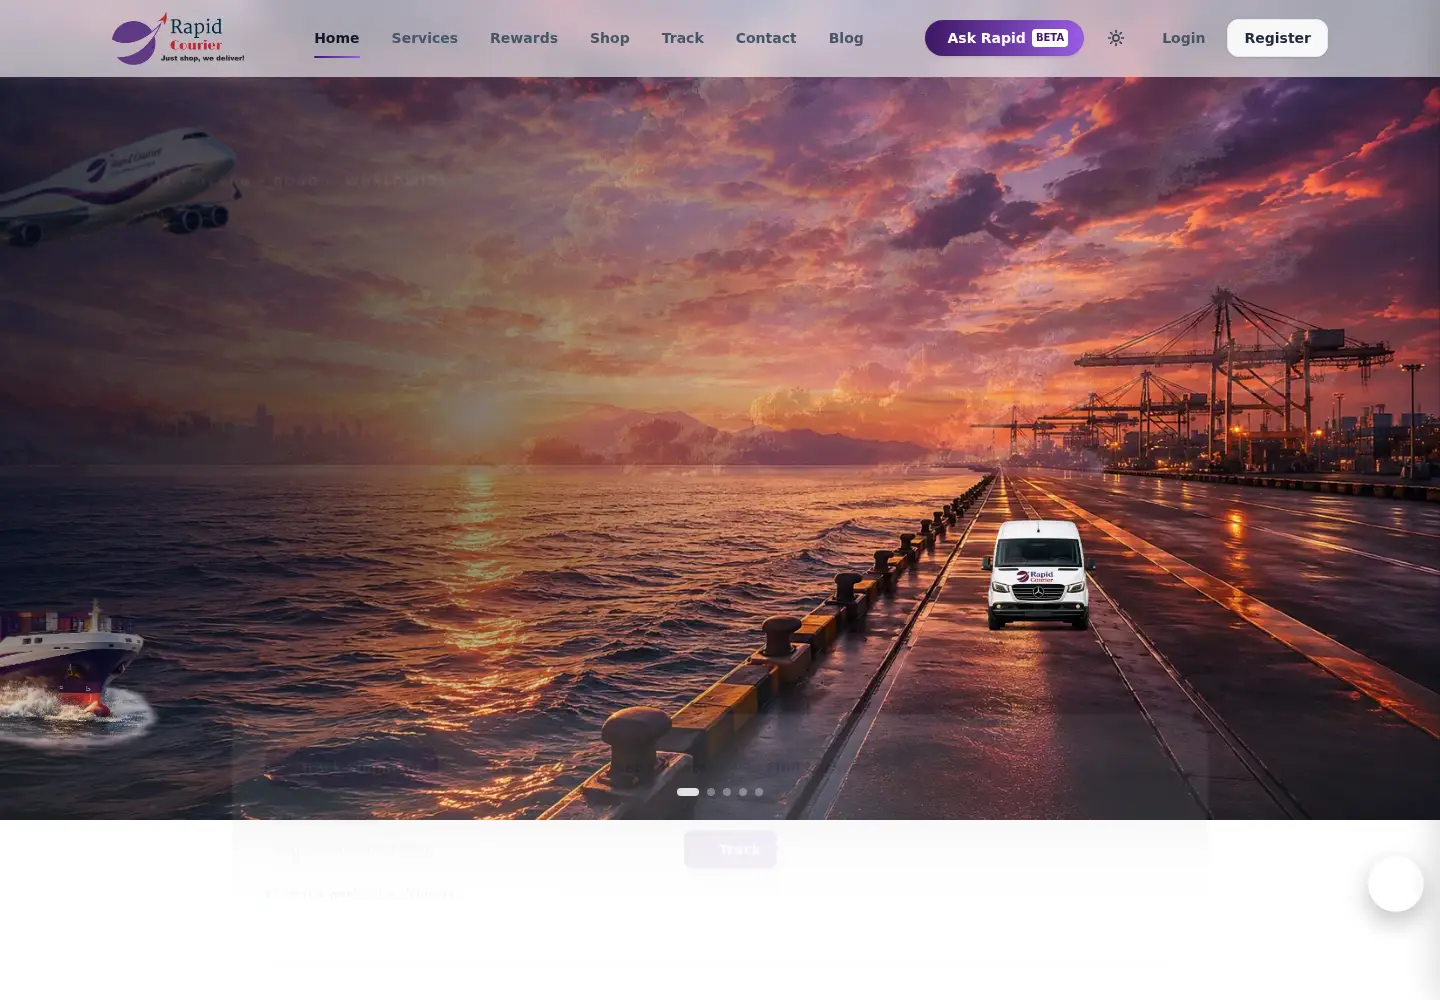
Task: Open the Shop nav item
Action: coord(610,38)
